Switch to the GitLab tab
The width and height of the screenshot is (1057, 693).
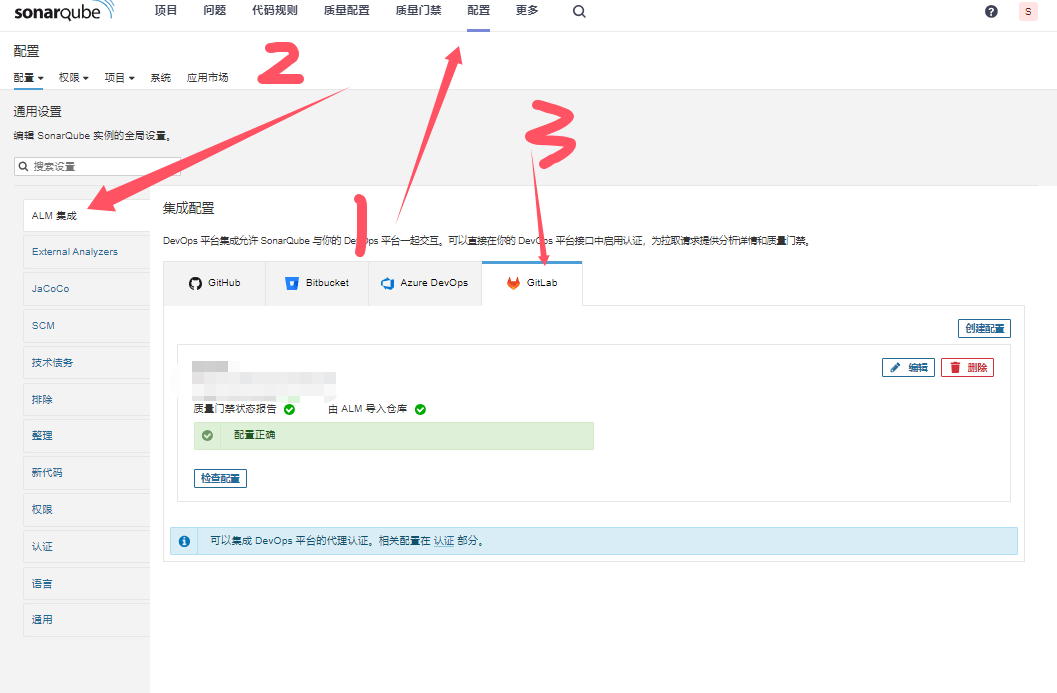[x=532, y=283]
